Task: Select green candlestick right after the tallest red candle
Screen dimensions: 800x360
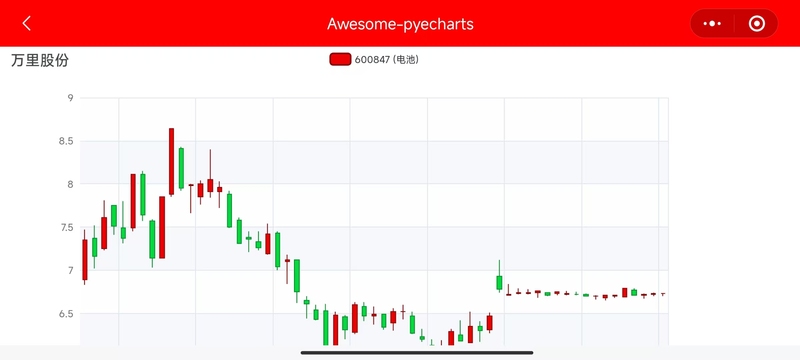Action: click(181, 168)
